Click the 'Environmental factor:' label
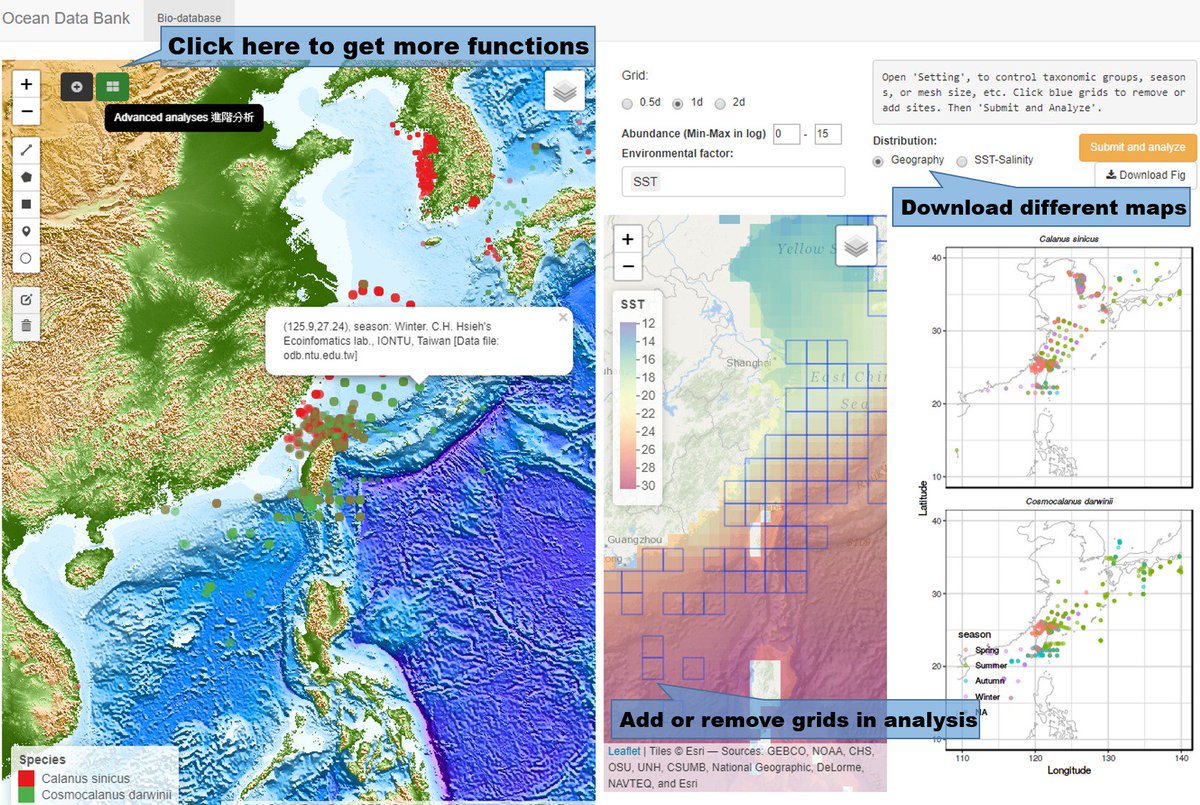This screenshot has height=805, width=1200. pos(677,153)
